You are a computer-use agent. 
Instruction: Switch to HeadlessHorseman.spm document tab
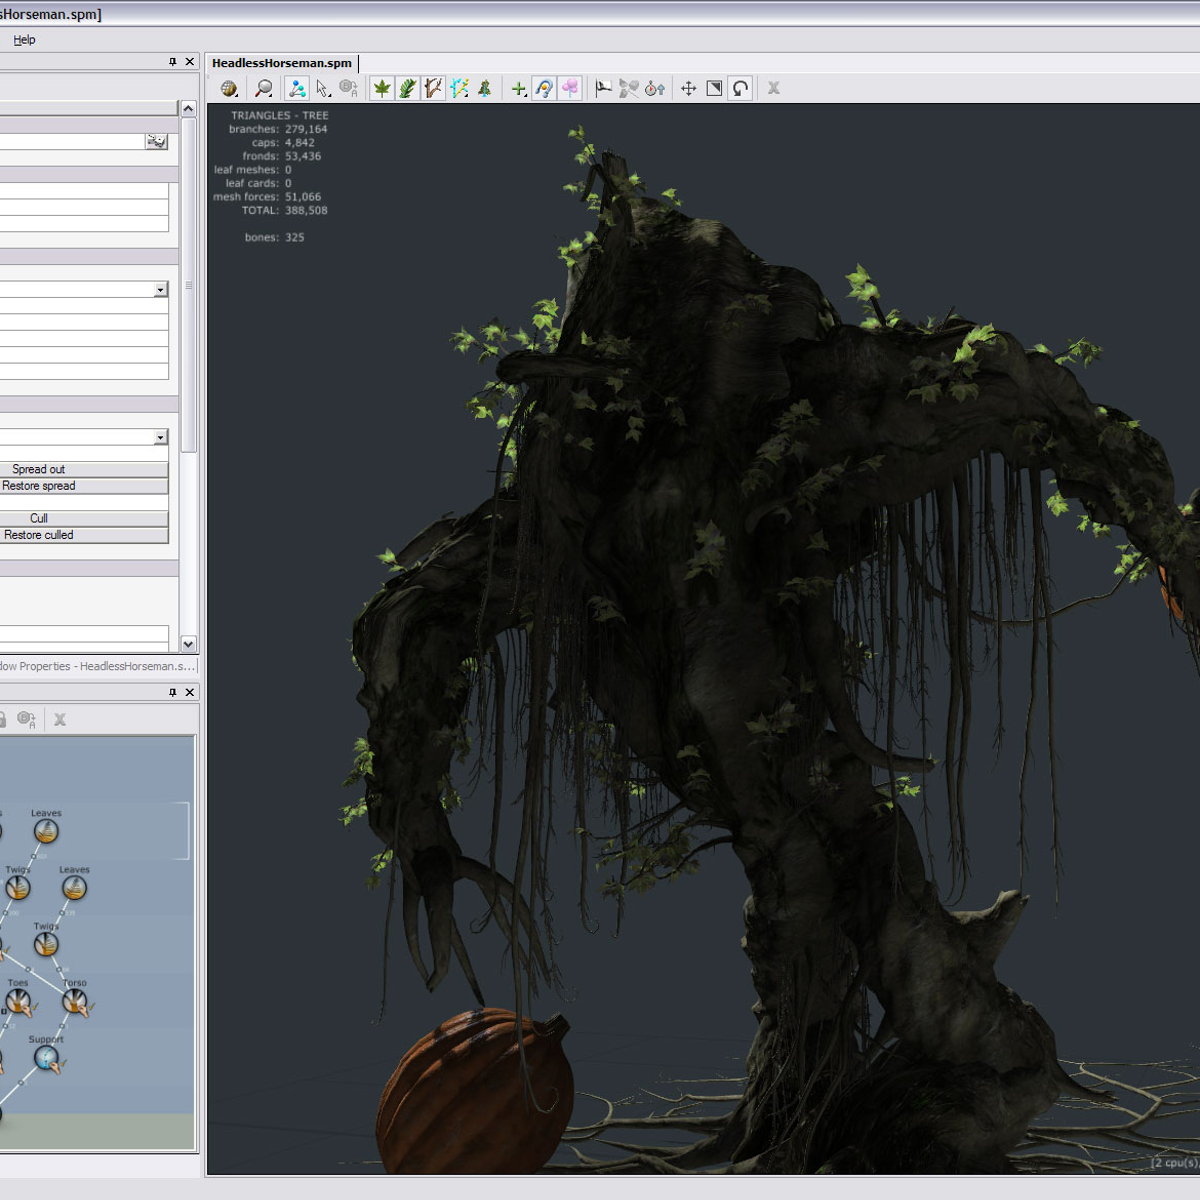coord(282,63)
